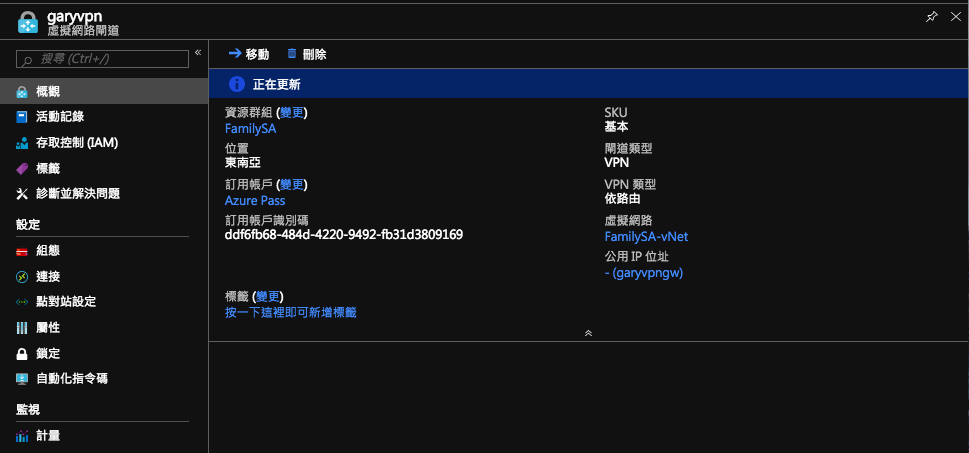969x453 pixels.
Task: Click 按一下這裡即可新增標籤 link
Action: [x=290, y=313]
